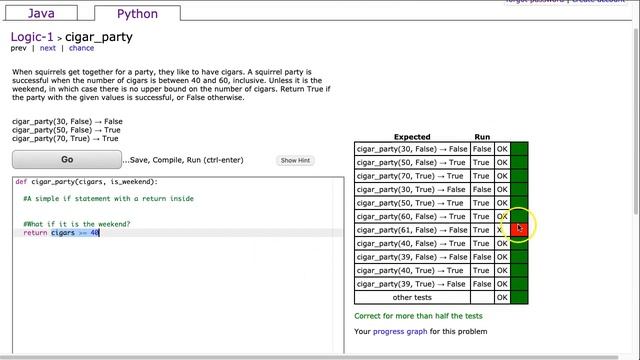Switch to the Java tab
The image size is (640, 360).
coord(41,13)
